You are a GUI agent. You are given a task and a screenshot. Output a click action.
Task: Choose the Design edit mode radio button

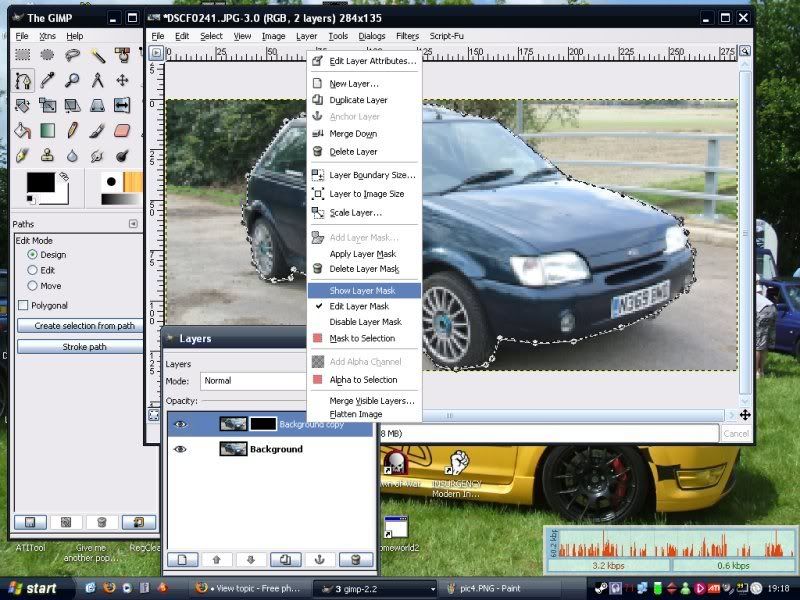(33, 255)
